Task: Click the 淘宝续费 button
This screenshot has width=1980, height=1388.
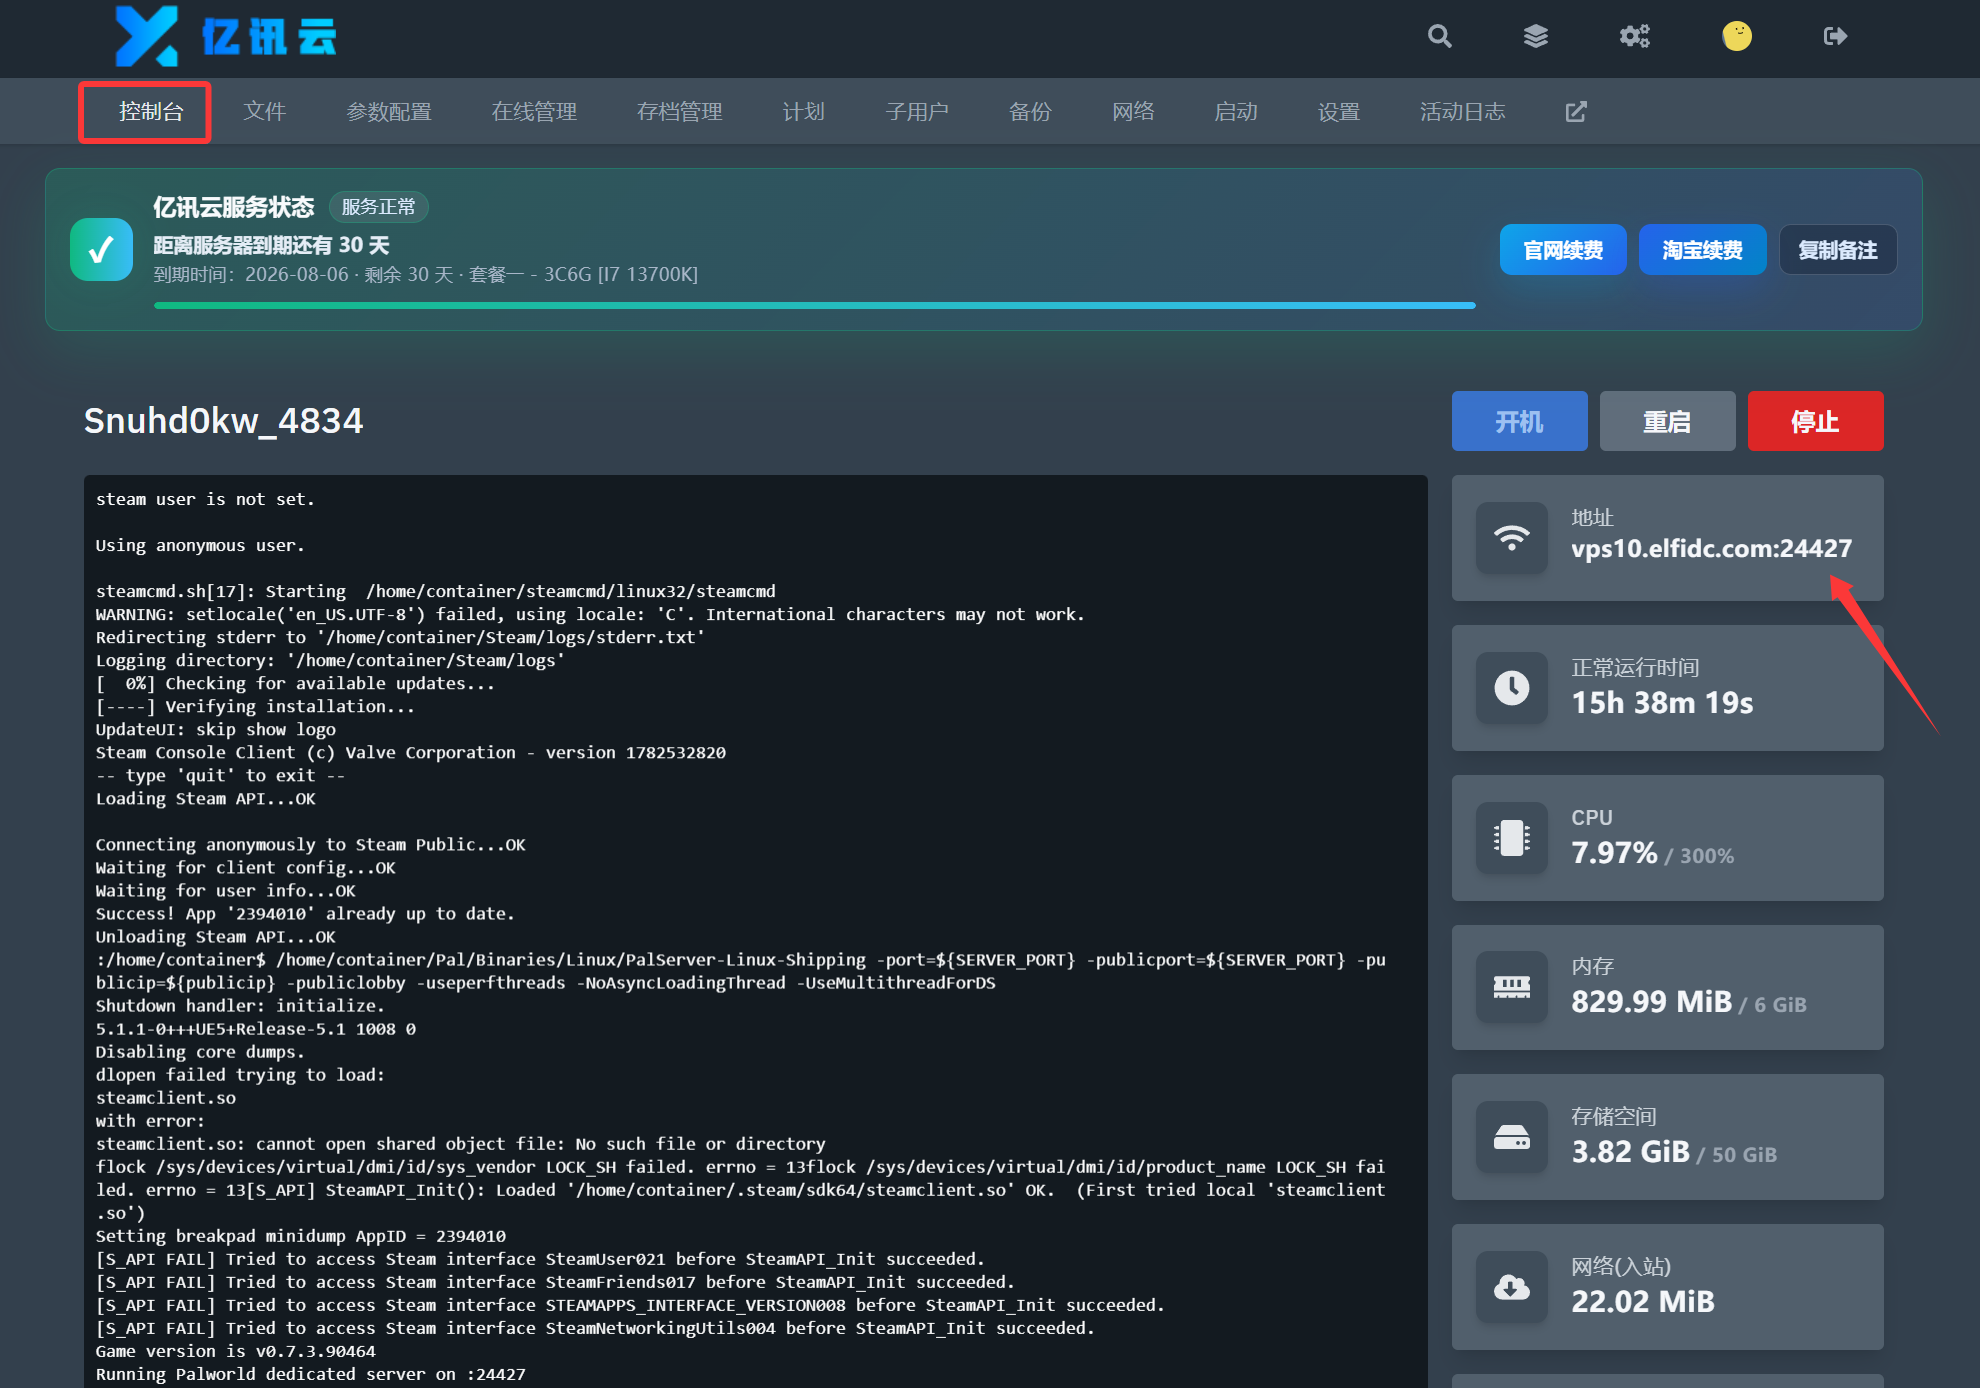Action: pyautogui.click(x=1702, y=250)
